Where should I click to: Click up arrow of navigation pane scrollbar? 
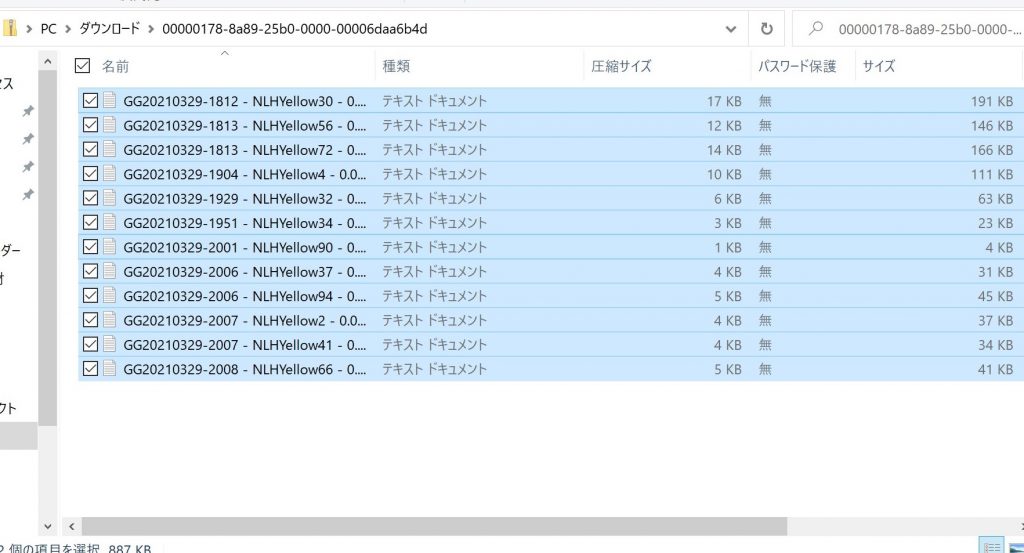pos(47,62)
